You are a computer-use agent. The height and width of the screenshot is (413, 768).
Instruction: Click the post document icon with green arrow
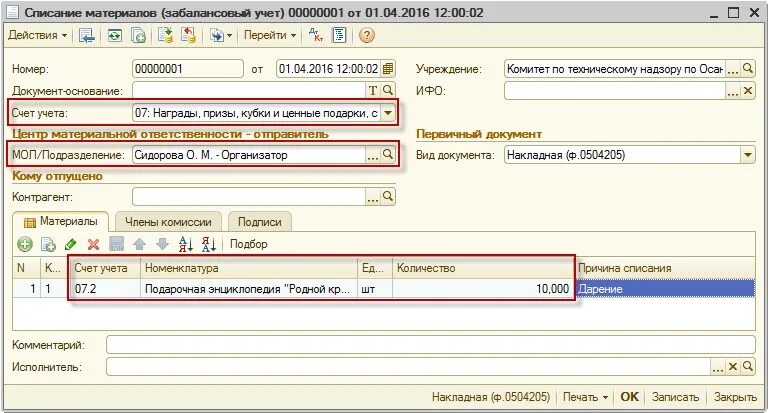coord(166,35)
